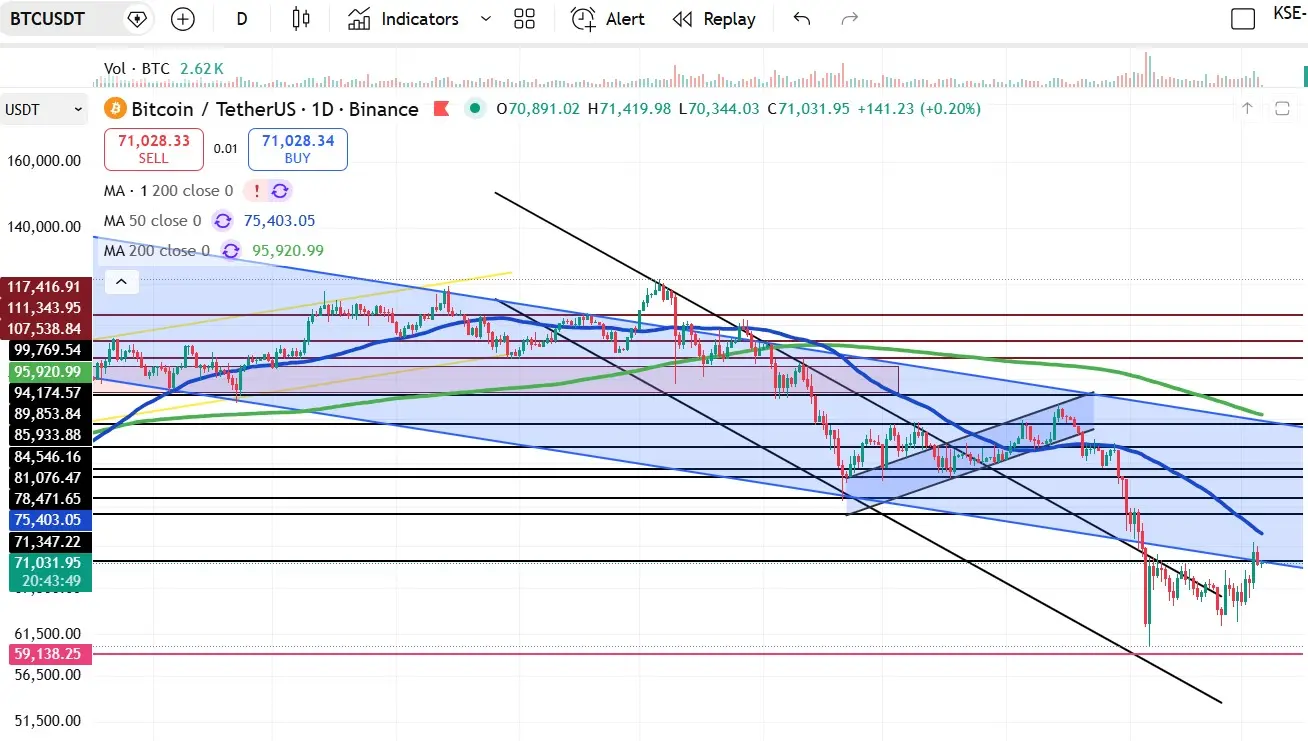This screenshot has height=741, width=1308.
Task: Click the 84,546.16 price label
Action: 44,456
